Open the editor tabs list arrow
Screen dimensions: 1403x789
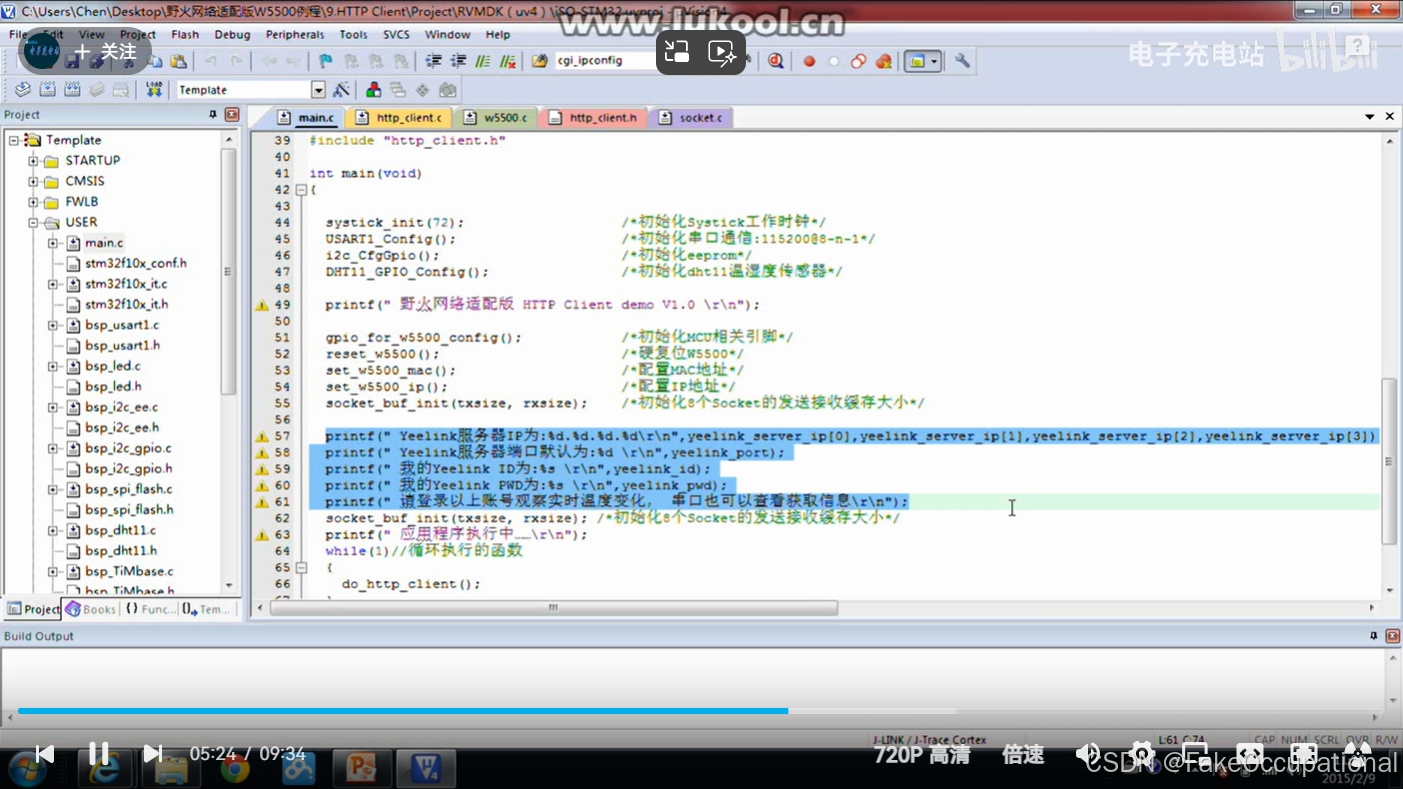1370,117
